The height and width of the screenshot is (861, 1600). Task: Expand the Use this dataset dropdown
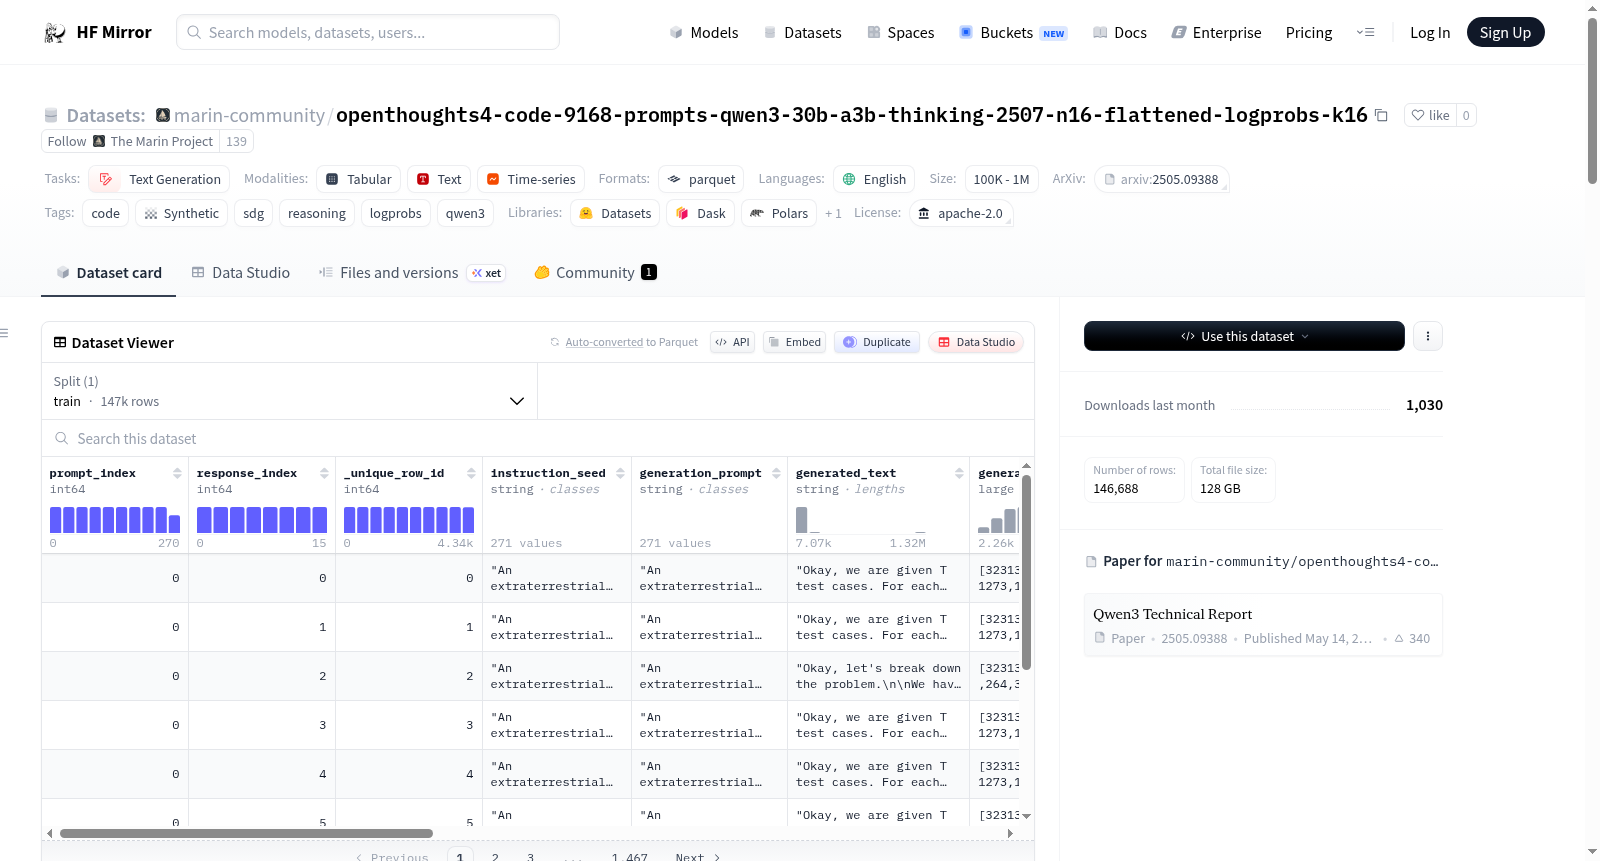click(x=1244, y=336)
